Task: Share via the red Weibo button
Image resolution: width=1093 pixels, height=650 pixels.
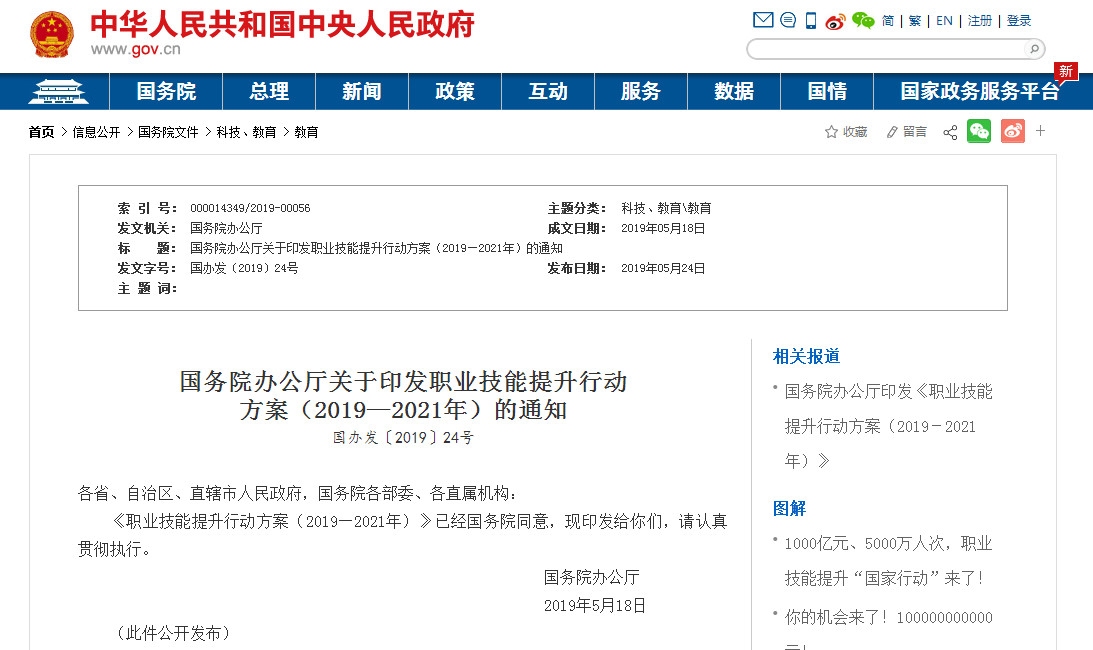Action: click(1013, 131)
